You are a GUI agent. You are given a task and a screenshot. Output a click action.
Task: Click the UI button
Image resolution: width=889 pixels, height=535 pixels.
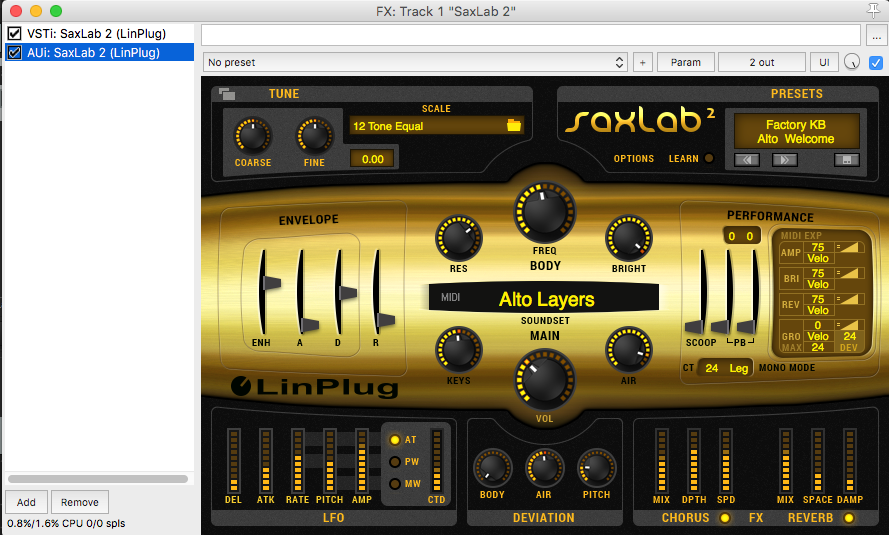824,62
